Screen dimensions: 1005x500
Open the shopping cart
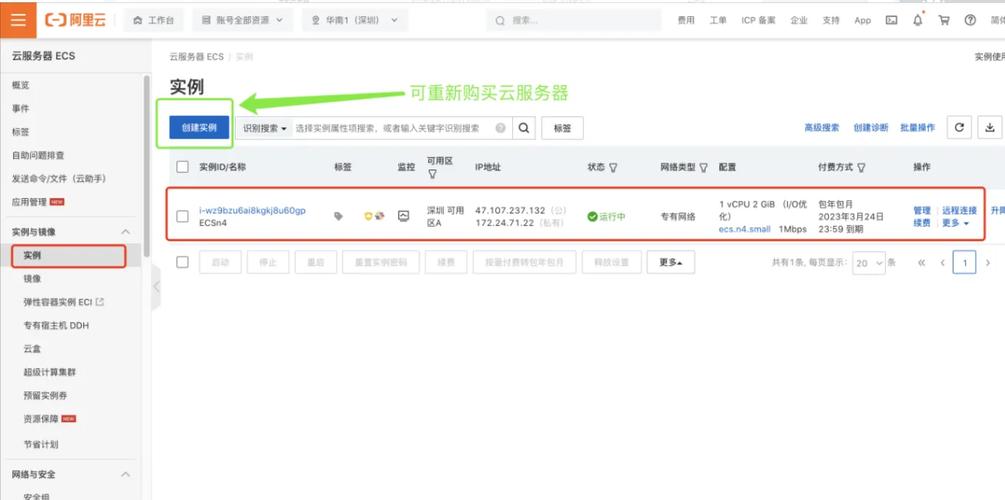pos(944,21)
